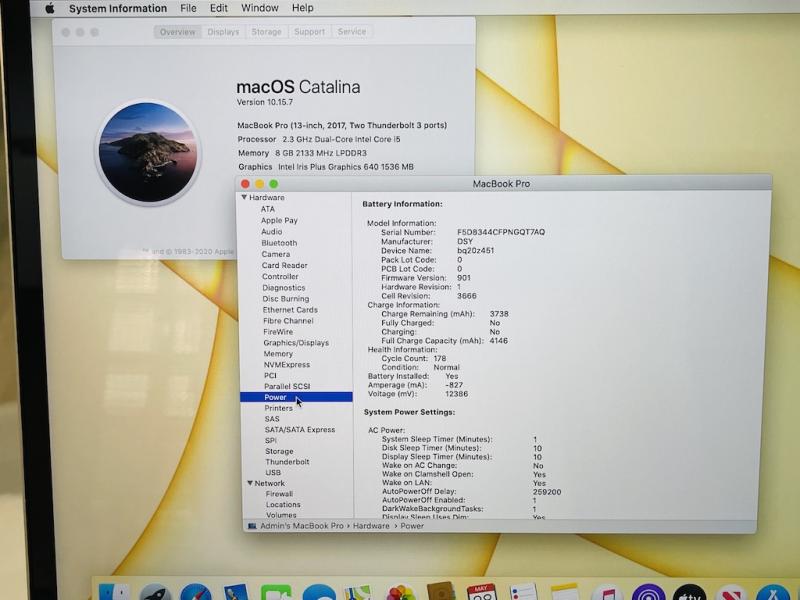Viewport: 800px width, 600px height.
Task: Collapse the Network disclosure triangle
Action: click(x=250, y=483)
